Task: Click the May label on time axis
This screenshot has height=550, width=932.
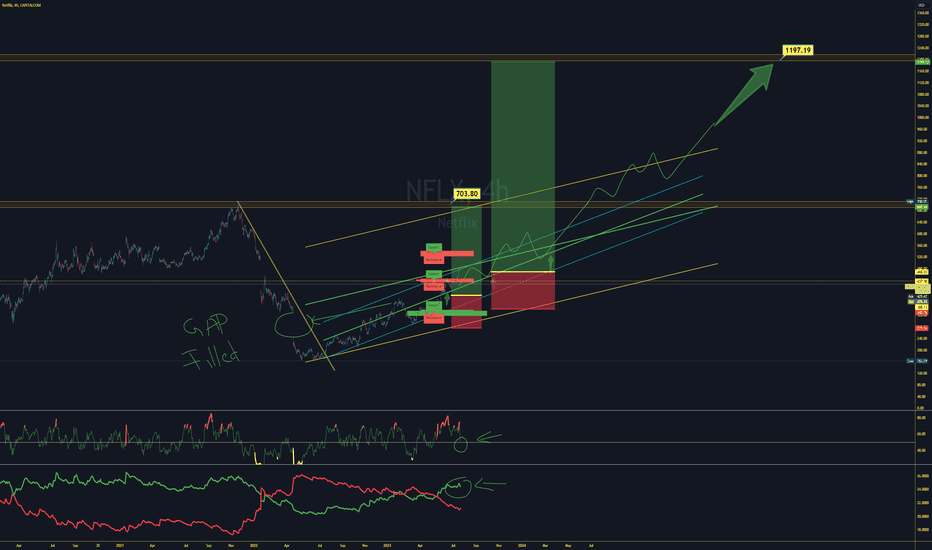Action: coord(568,545)
